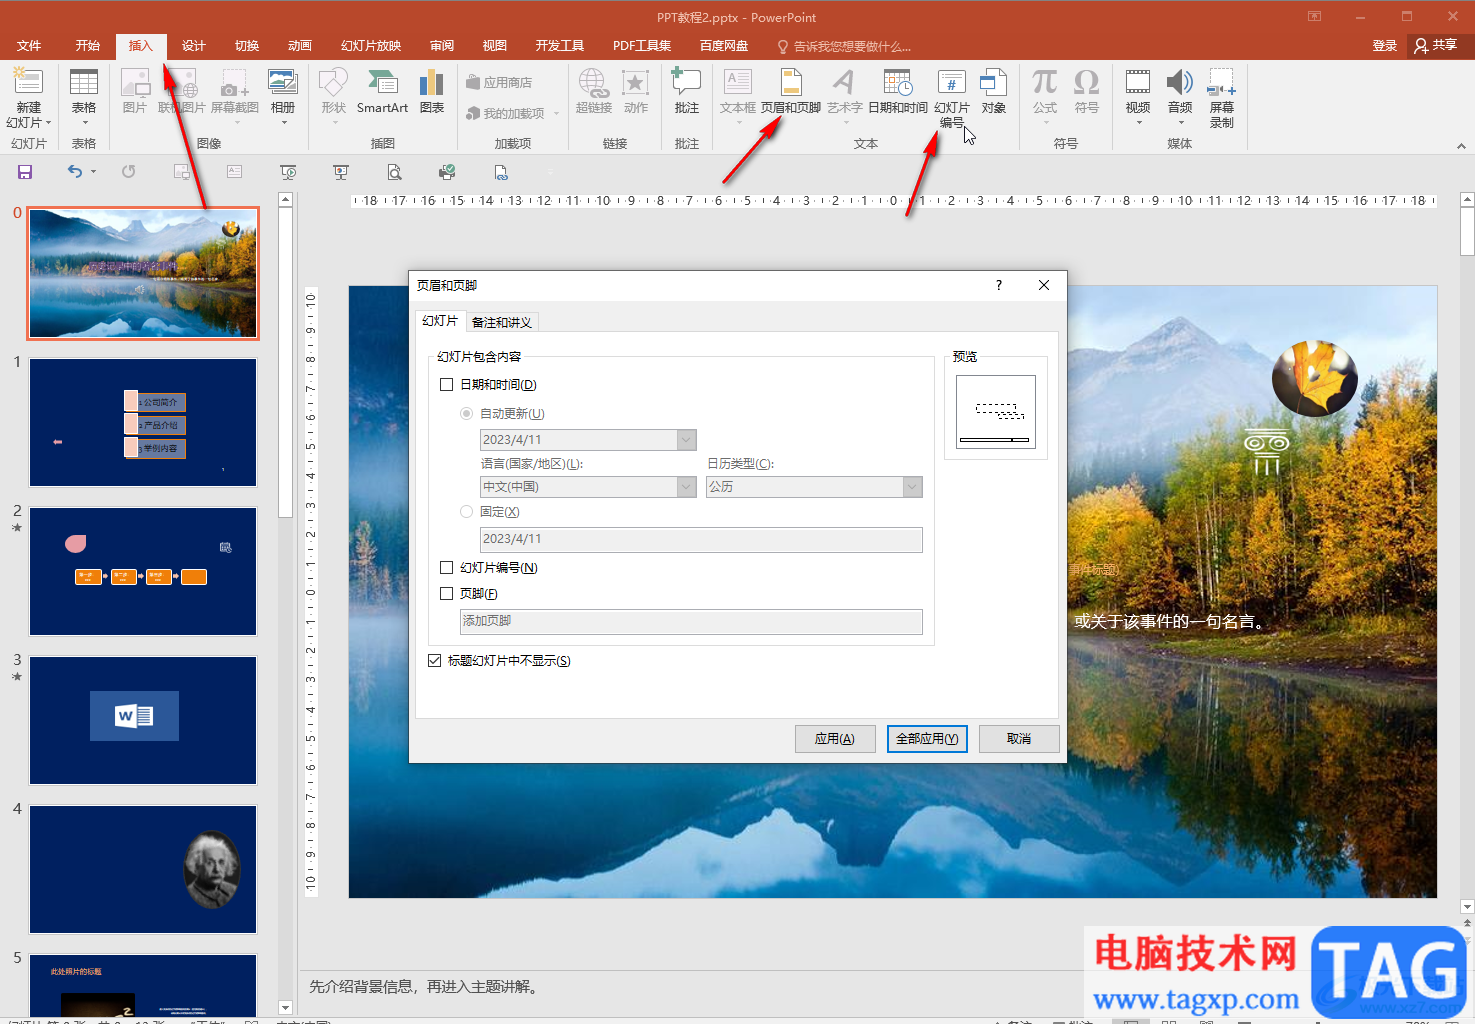Expand the My Add-ins dropdown
Screen dimensions: 1475x1024
point(556,114)
